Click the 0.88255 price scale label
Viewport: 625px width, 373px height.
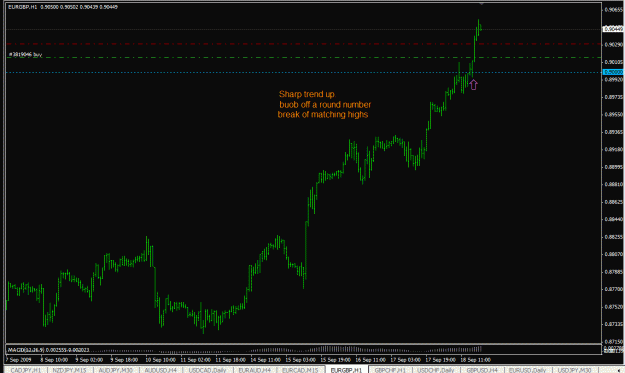(613, 237)
